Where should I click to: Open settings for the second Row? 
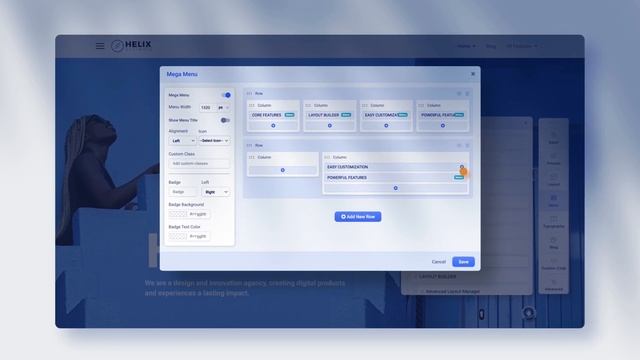pos(459,145)
